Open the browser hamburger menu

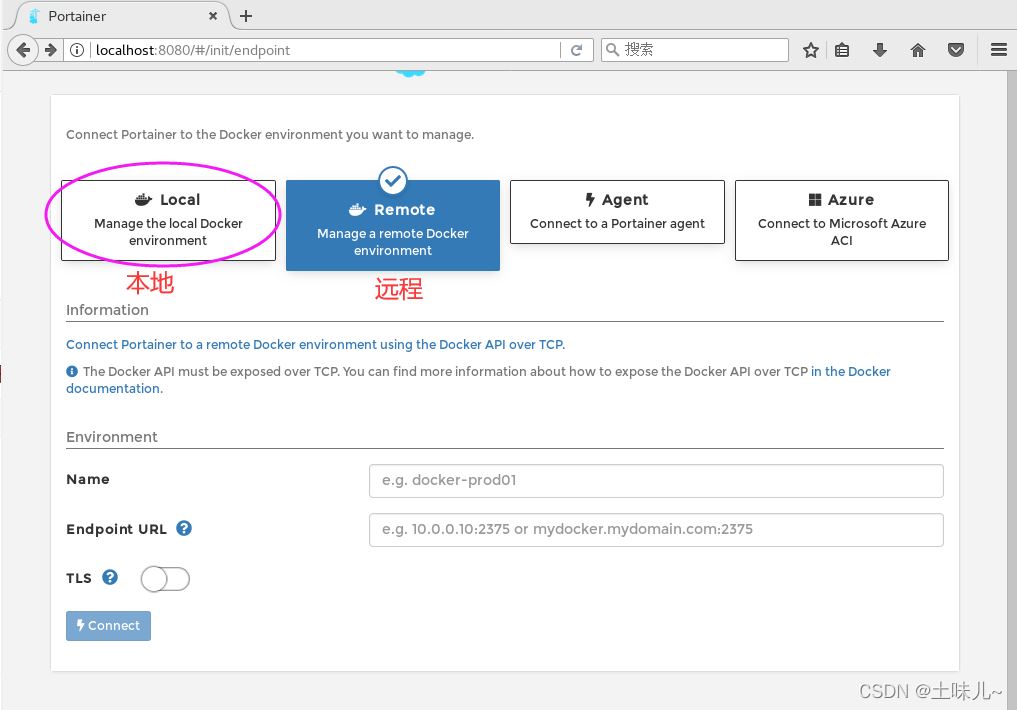click(x=999, y=50)
